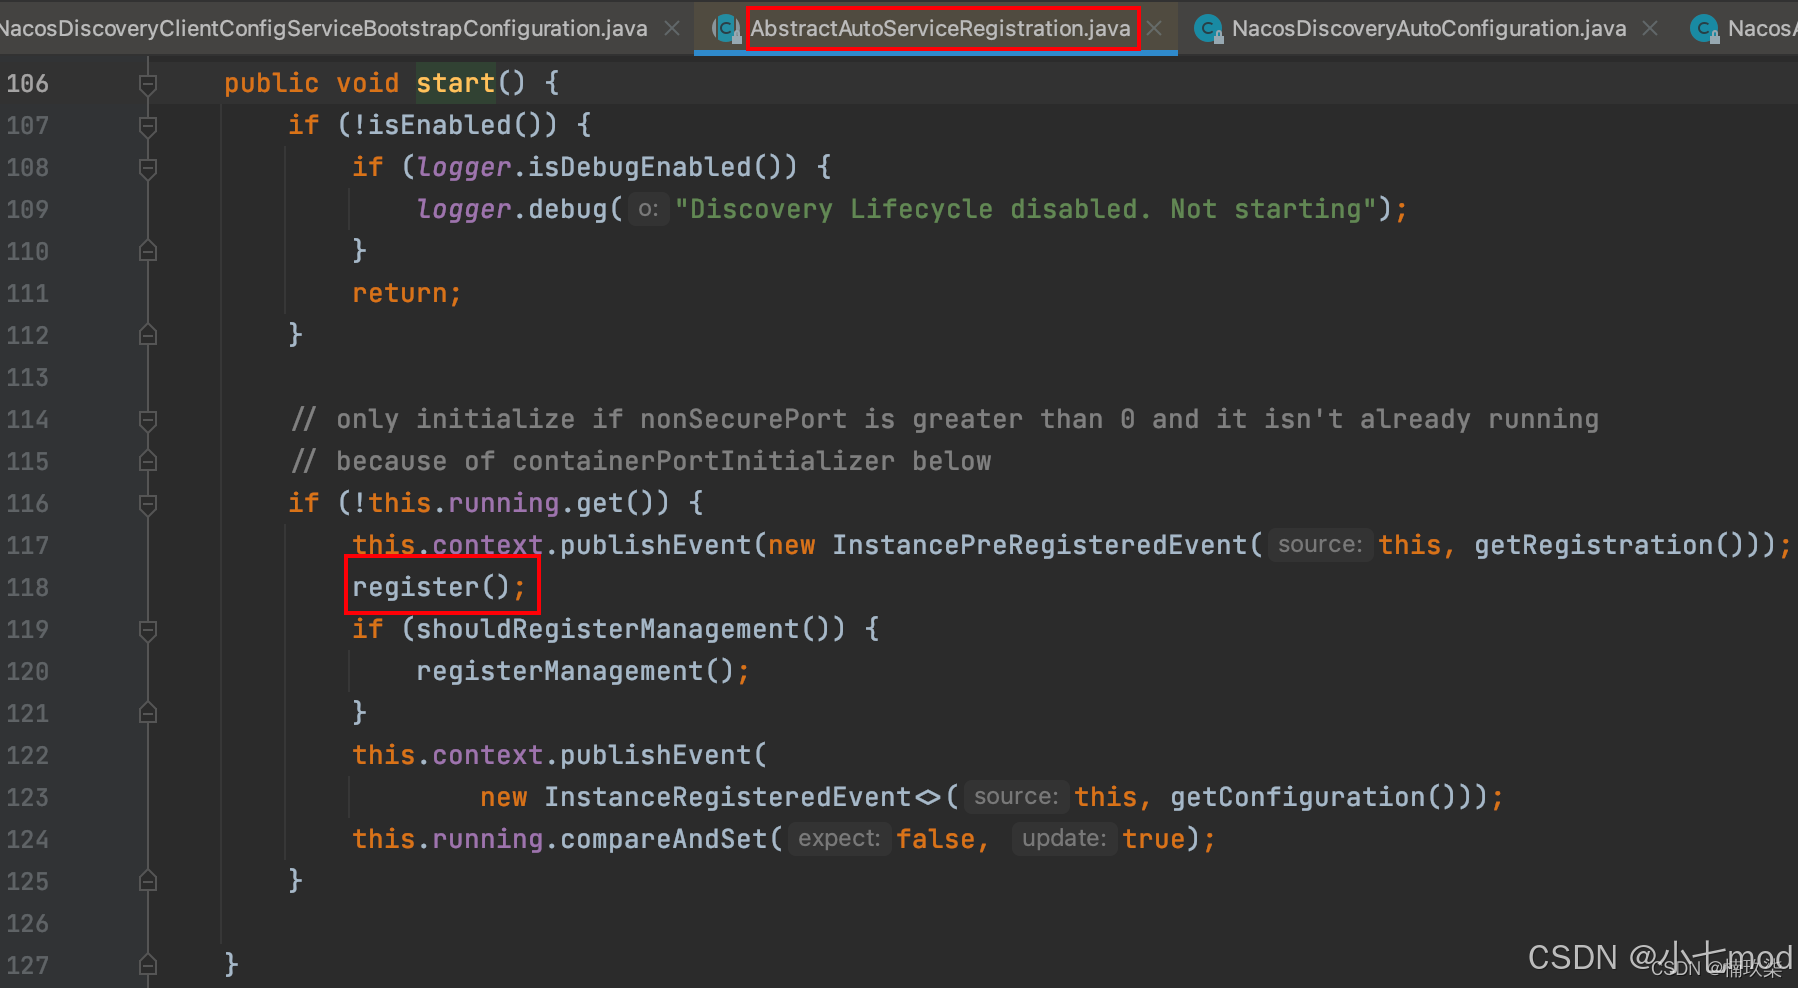Open NacosDiscoveryClientConfigServiceBootstrapConfiguration.java tab
The width and height of the screenshot is (1798, 988).
tap(323, 28)
